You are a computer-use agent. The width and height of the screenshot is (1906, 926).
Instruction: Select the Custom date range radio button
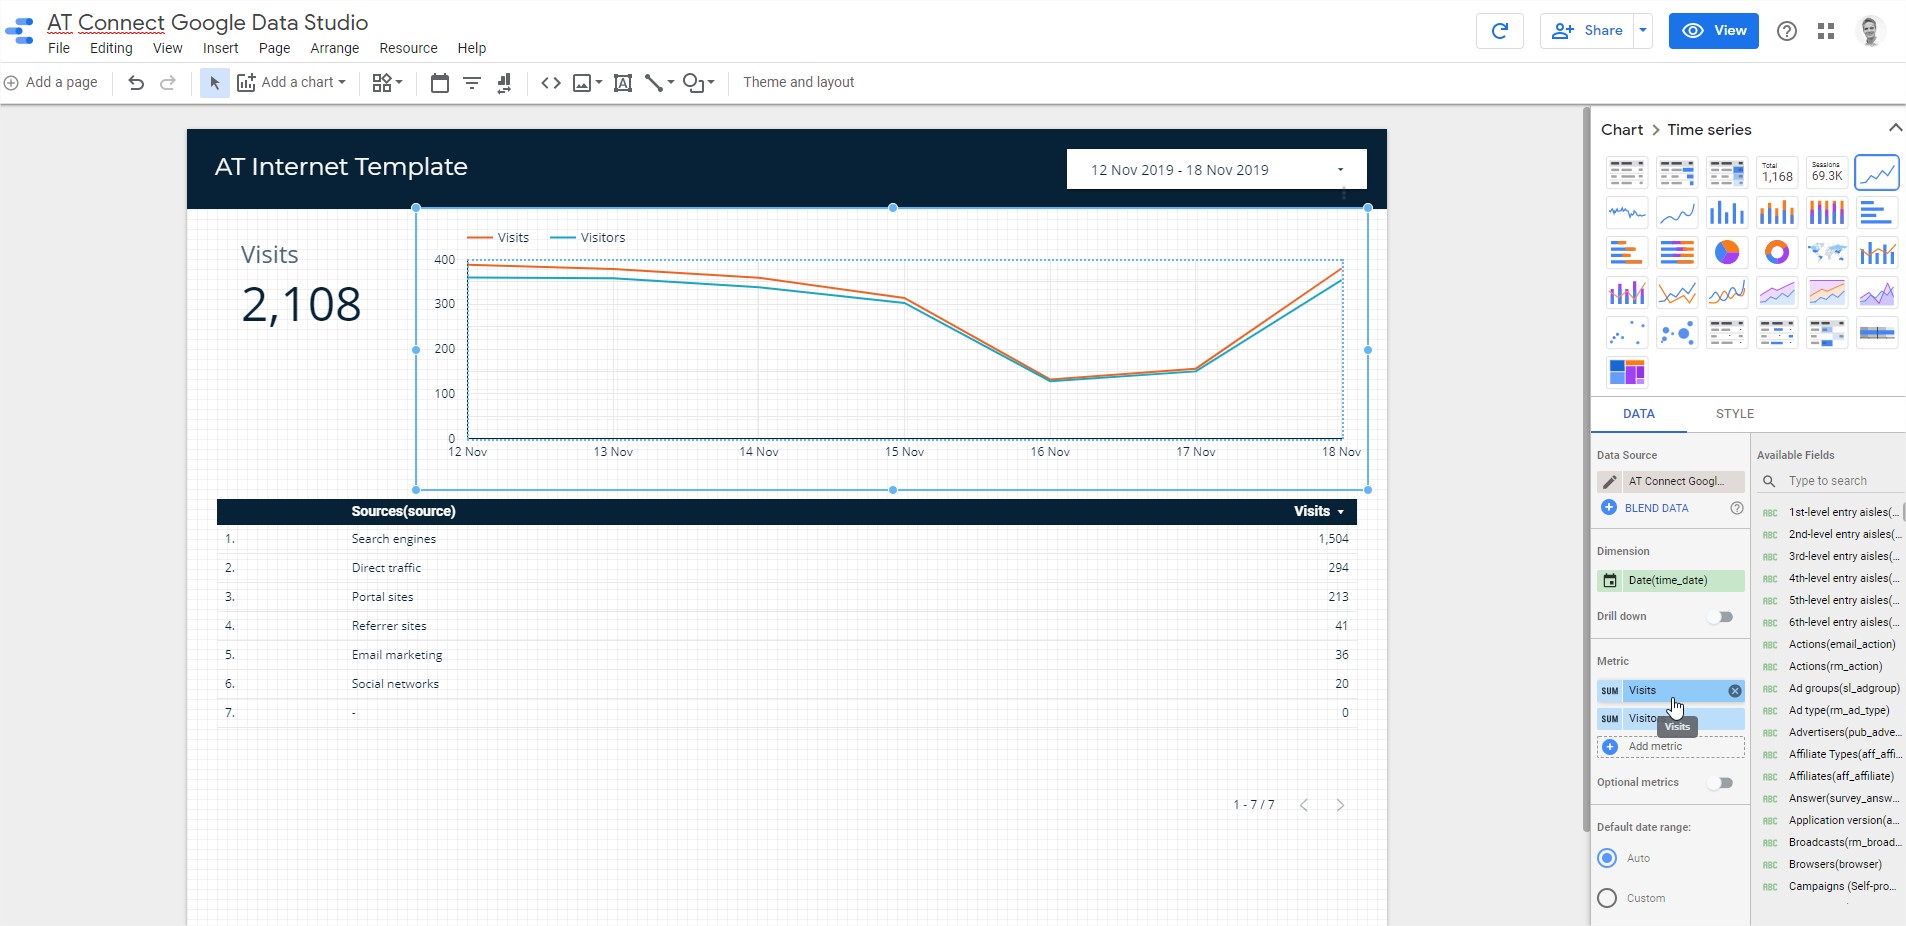(x=1607, y=898)
